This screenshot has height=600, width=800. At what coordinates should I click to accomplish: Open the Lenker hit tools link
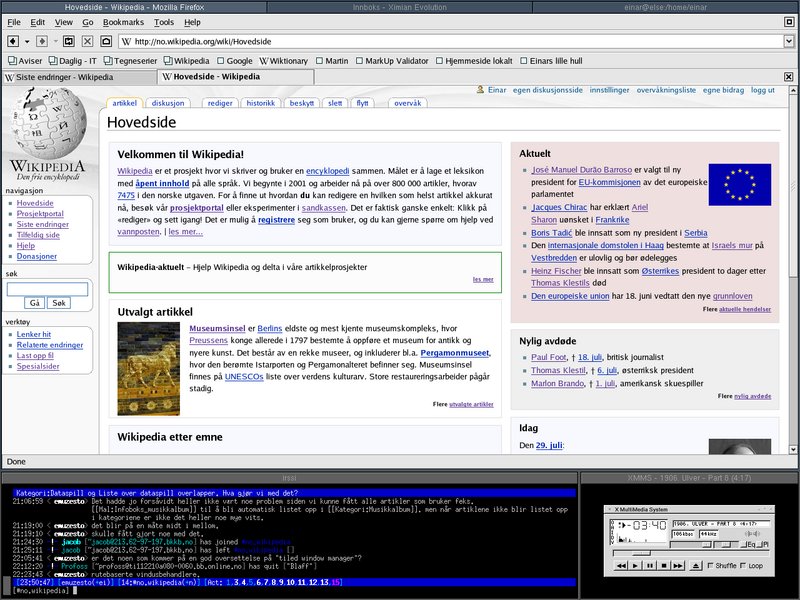click(34, 334)
